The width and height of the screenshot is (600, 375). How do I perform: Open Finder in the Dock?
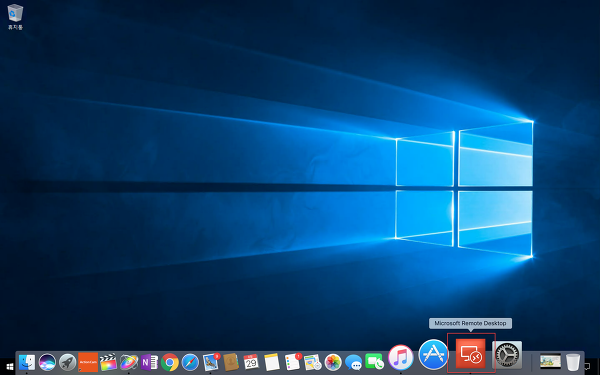(x=27, y=362)
